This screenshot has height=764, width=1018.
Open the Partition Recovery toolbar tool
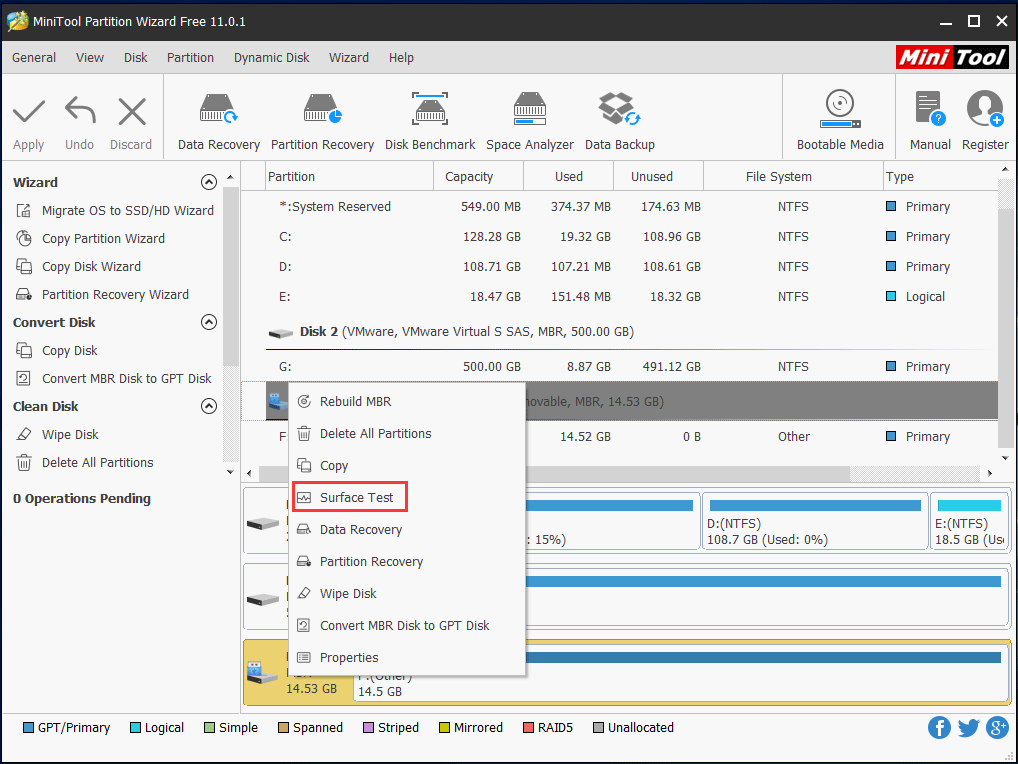322,117
